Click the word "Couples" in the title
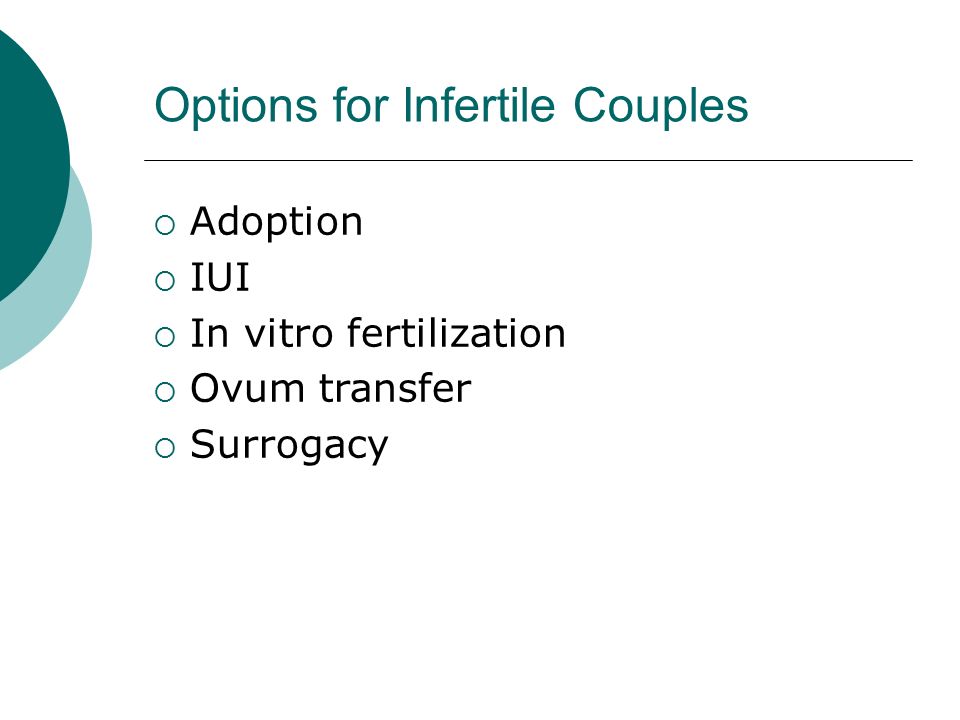Viewport: 960px width, 720px height. [x=661, y=107]
